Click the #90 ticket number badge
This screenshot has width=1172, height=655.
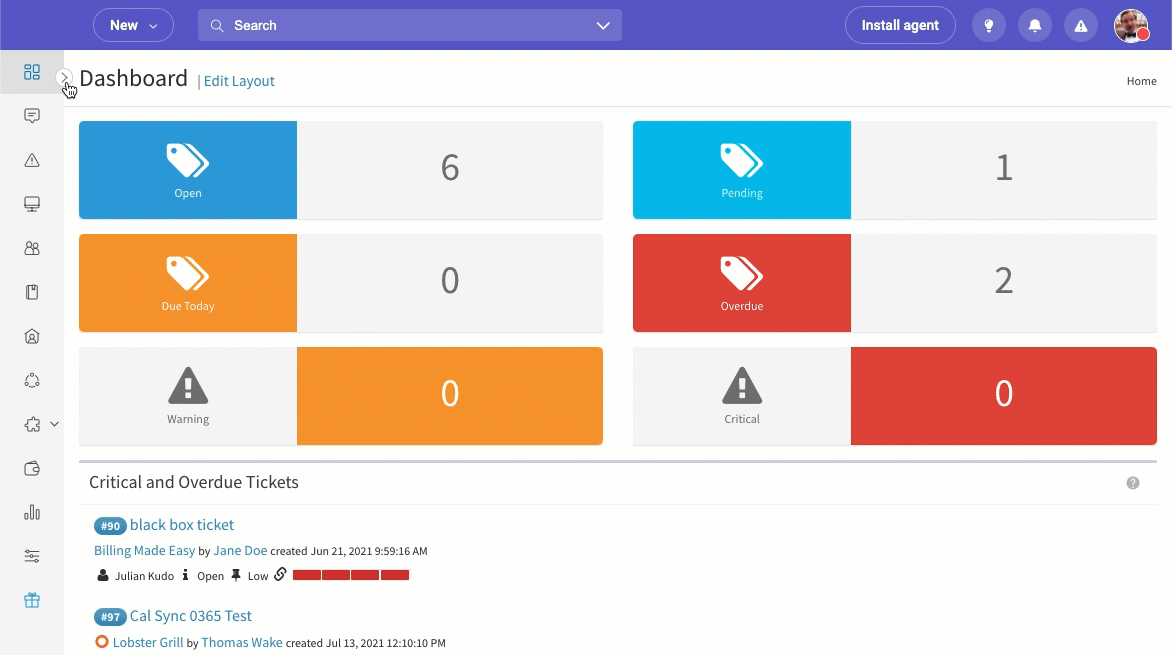click(111, 526)
